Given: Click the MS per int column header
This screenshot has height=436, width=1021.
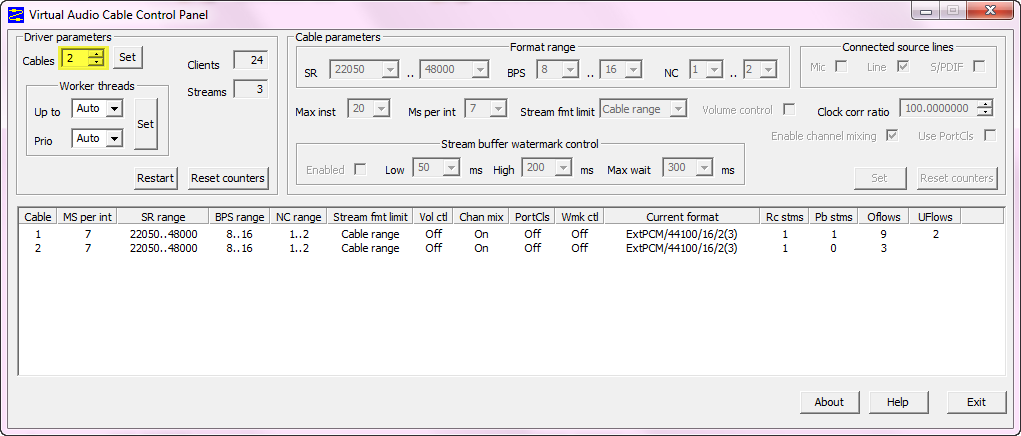Looking at the screenshot, I should [x=87, y=217].
